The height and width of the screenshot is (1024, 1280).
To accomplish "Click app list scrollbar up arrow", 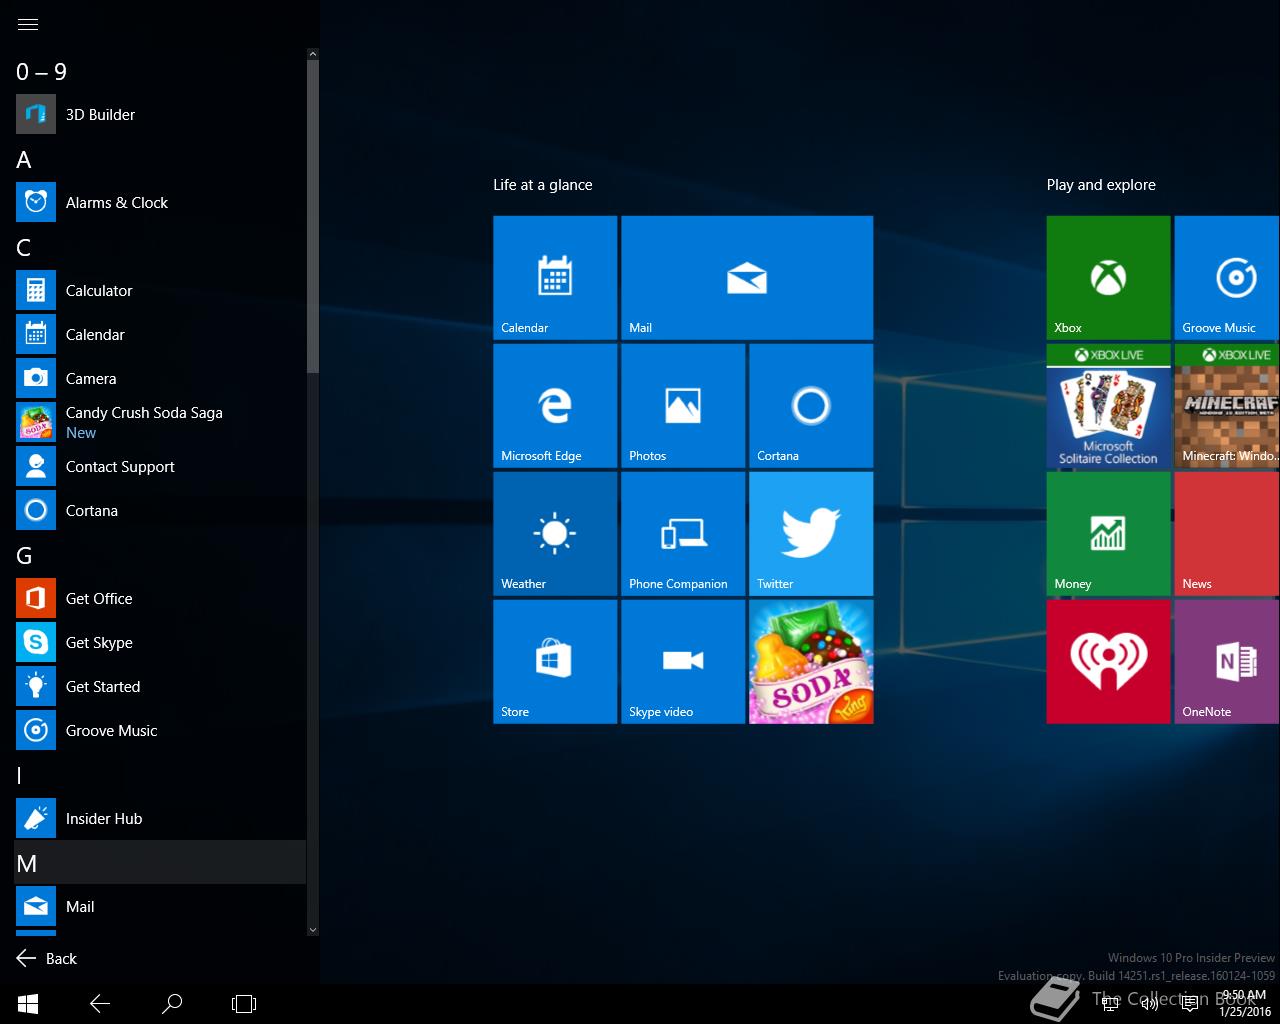I will pos(312,54).
